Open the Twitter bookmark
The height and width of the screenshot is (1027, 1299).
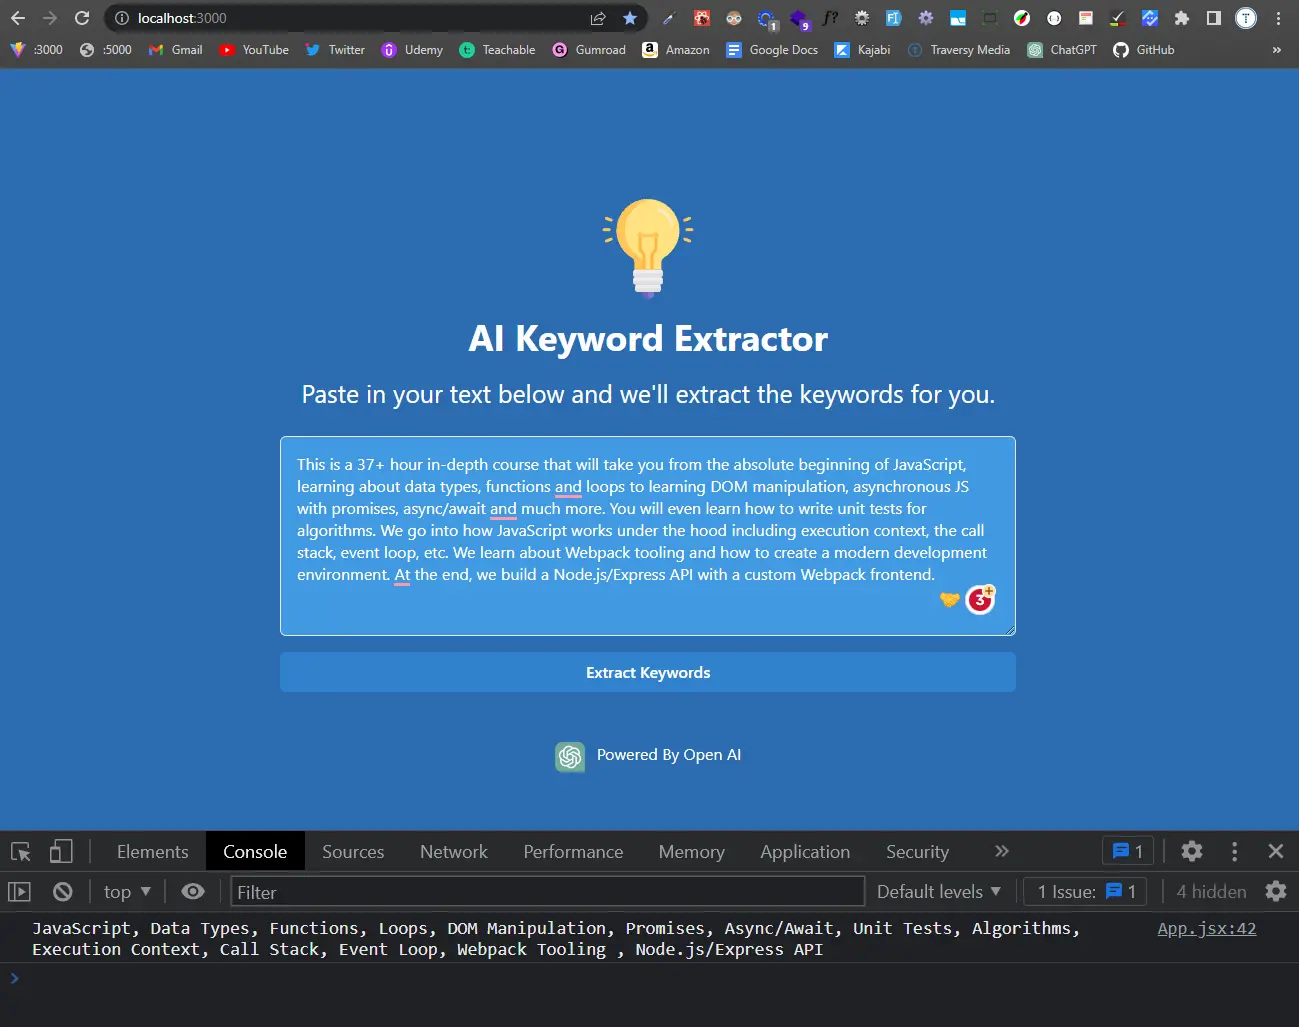pyautogui.click(x=335, y=50)
